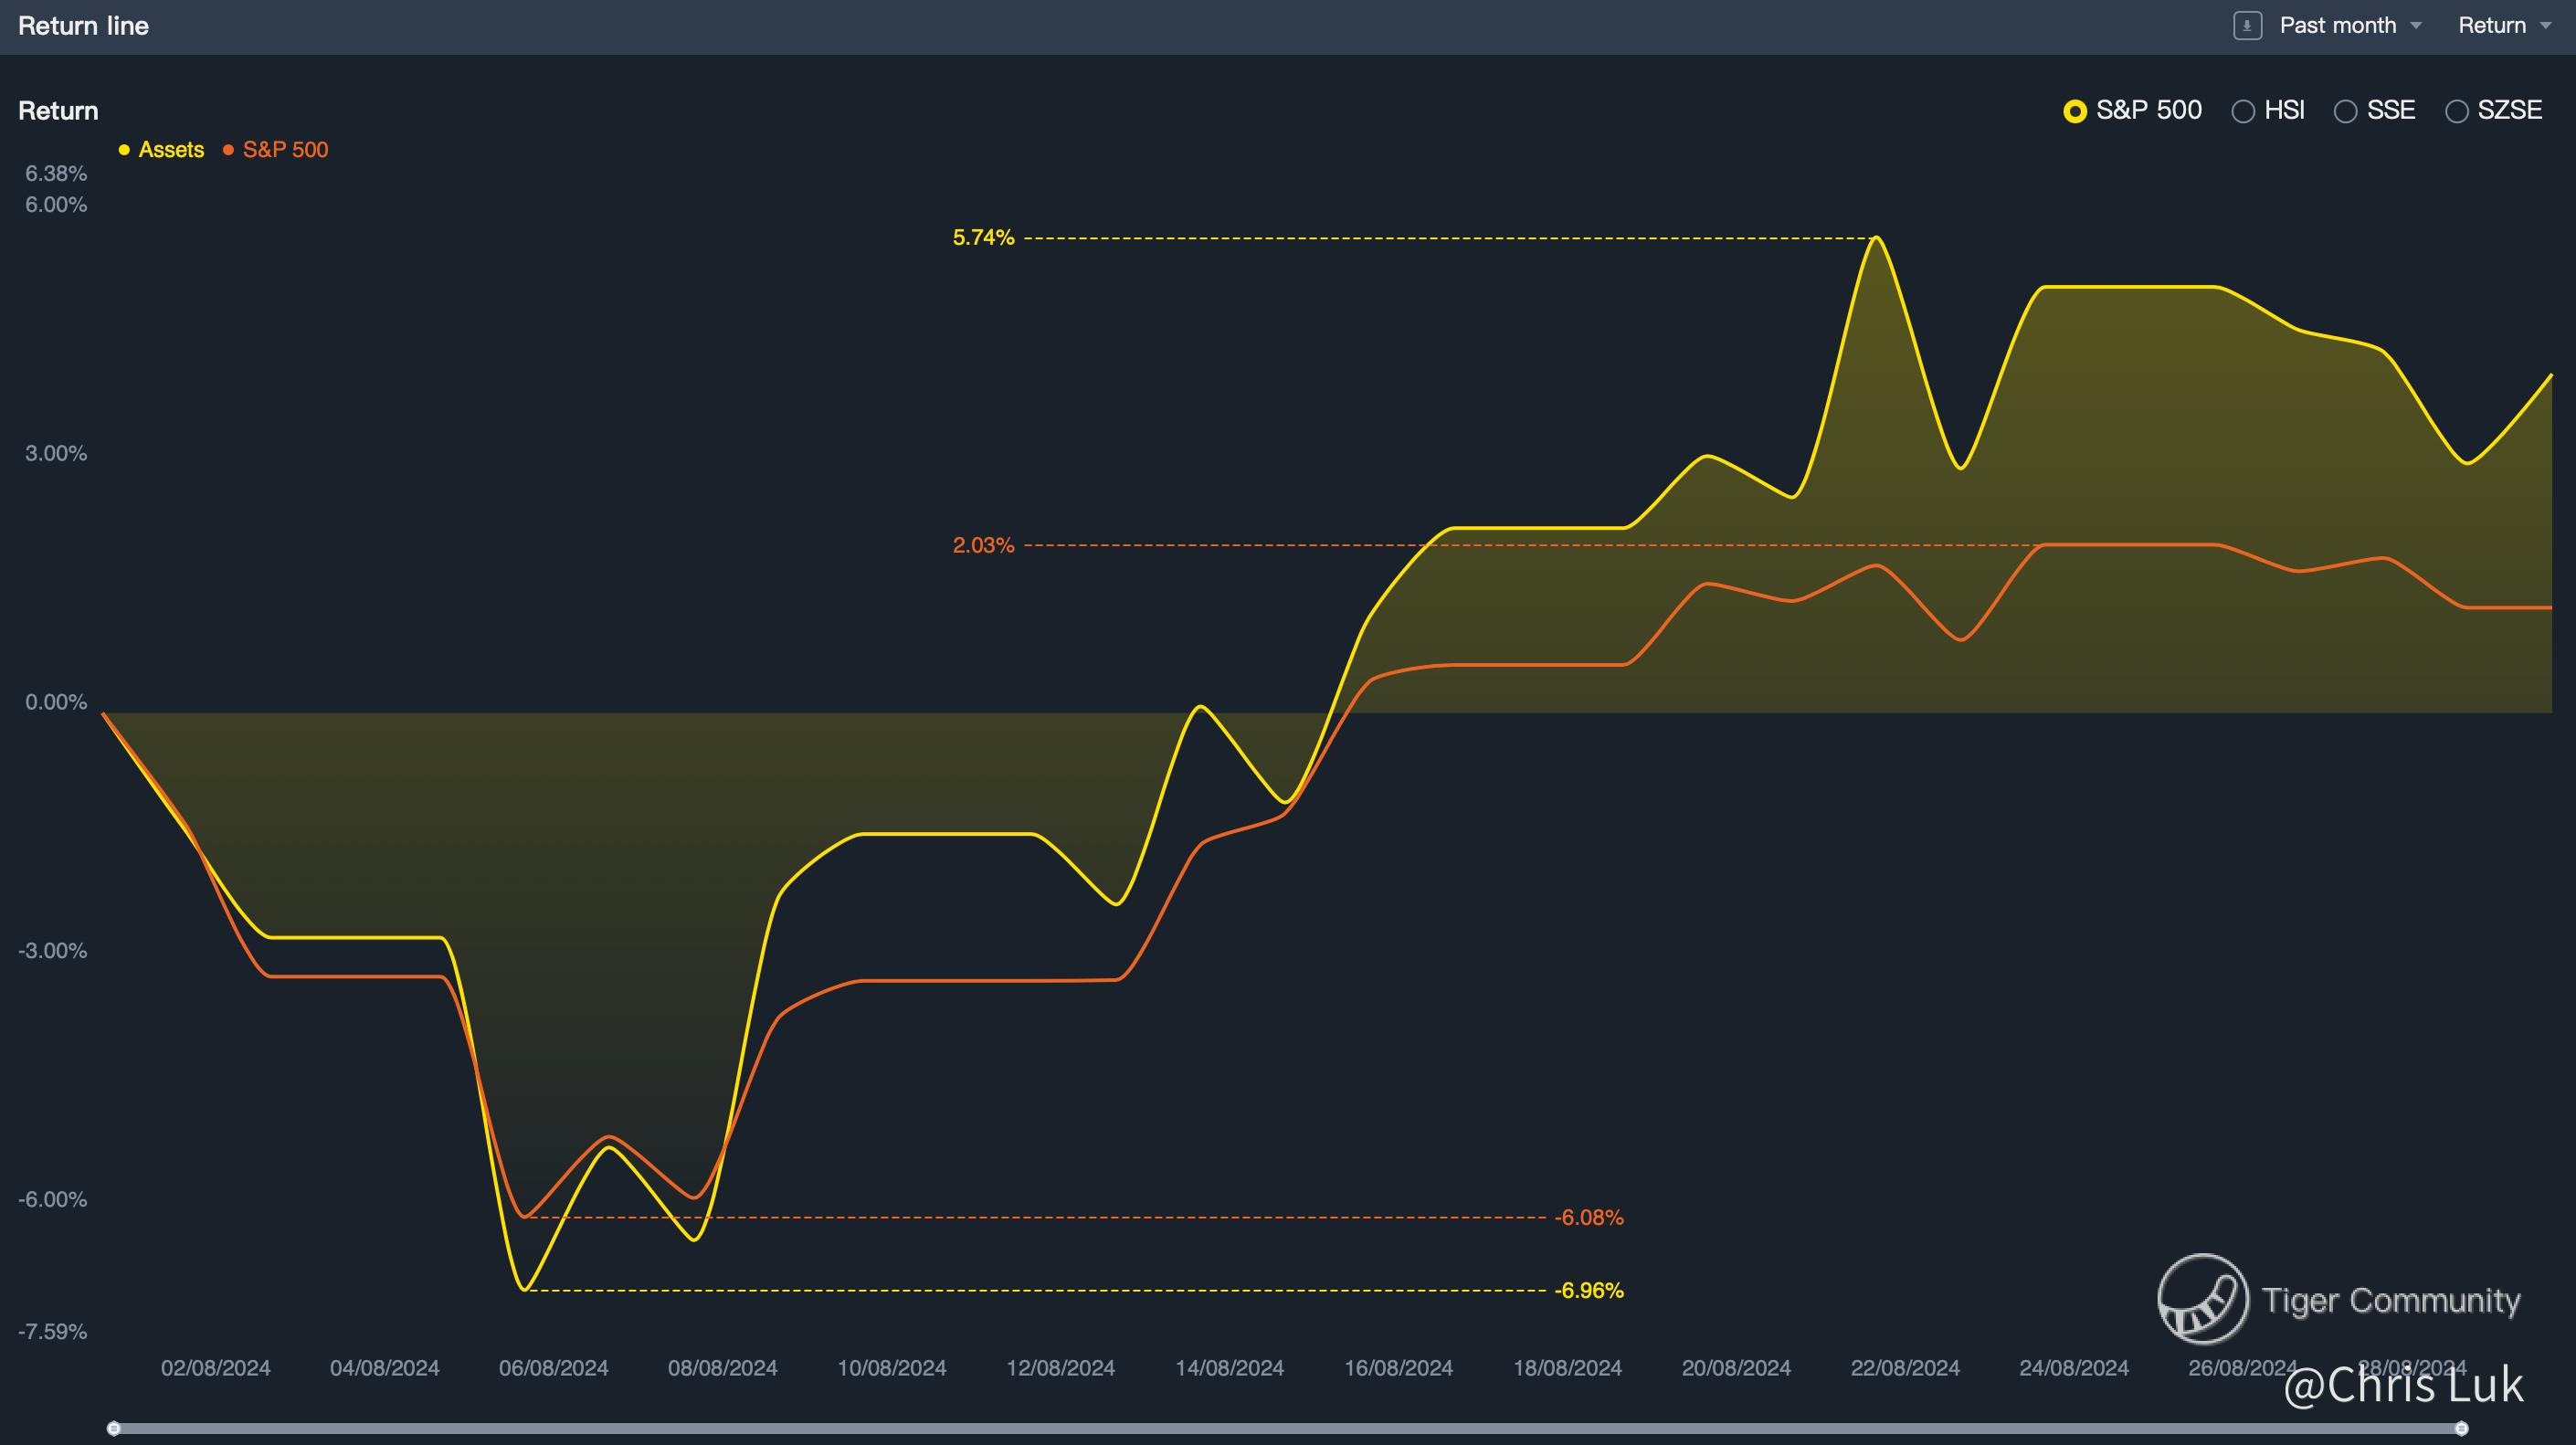Toggle the yellow Assets legend dot

pos(124,150)
